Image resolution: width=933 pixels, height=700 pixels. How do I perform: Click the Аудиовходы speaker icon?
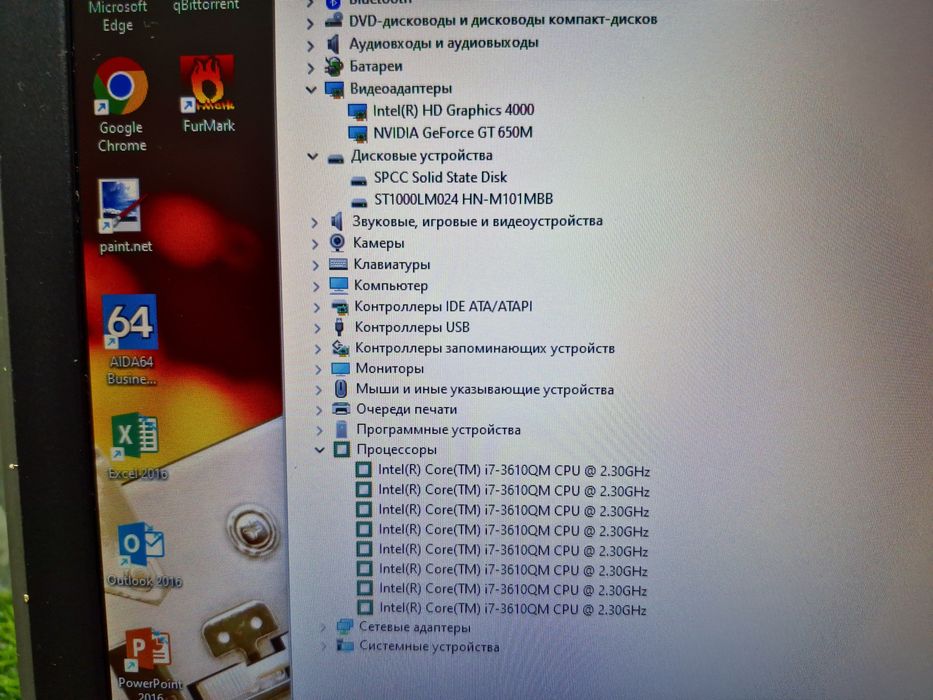333,43
